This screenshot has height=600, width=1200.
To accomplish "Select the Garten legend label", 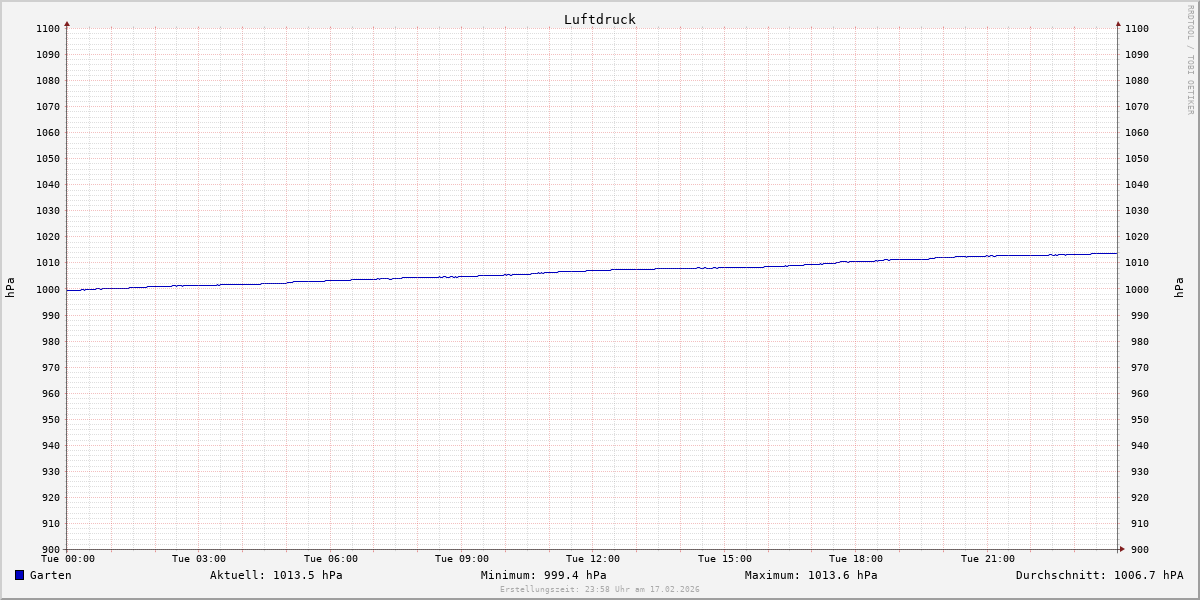I will [x=50, y=575].
